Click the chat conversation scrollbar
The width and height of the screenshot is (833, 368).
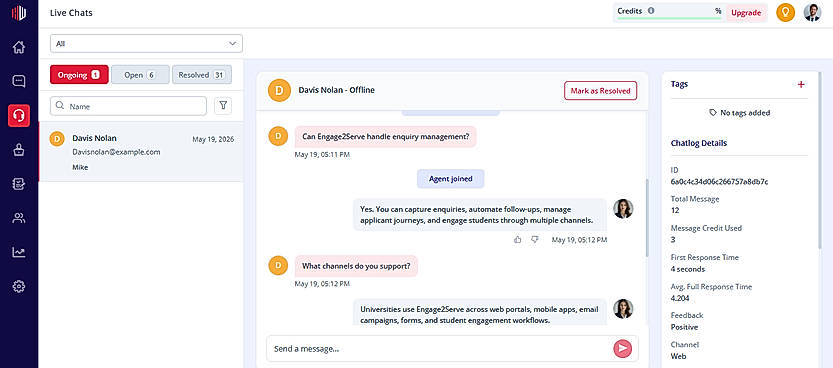point(647,218)
